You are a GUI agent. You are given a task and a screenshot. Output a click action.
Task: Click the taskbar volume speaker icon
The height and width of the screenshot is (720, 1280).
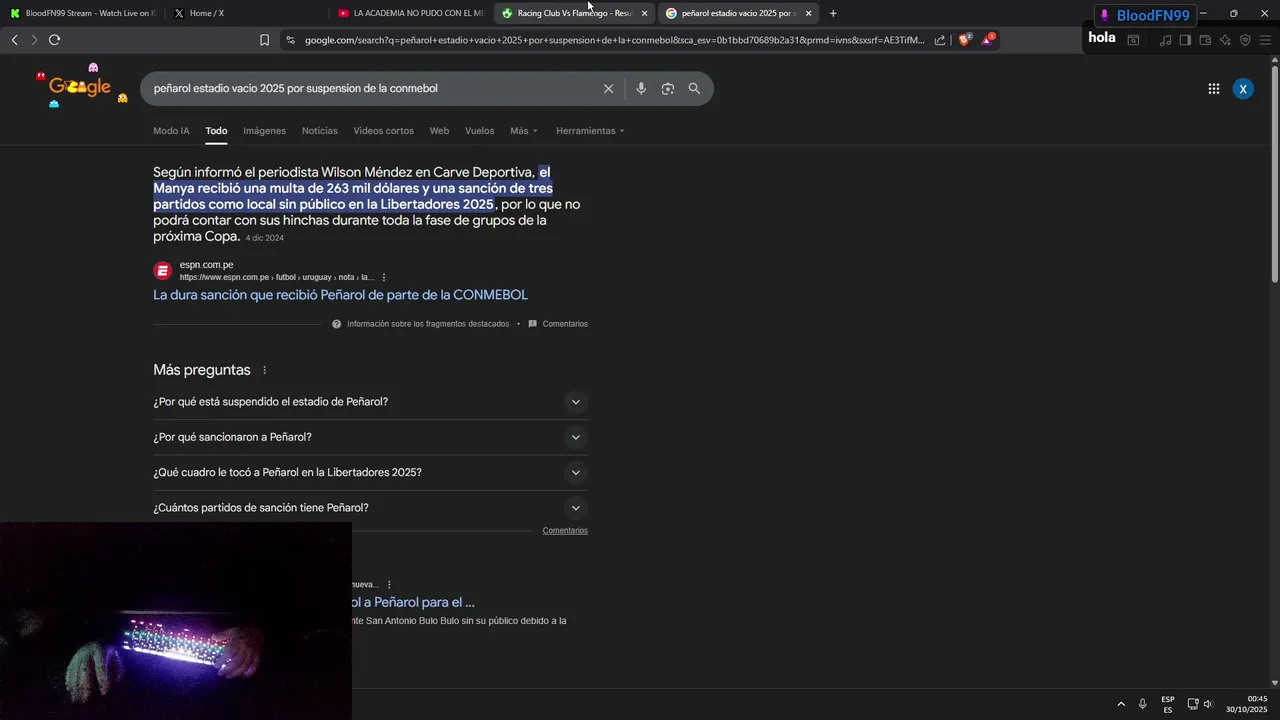(x=1208, y=704)
